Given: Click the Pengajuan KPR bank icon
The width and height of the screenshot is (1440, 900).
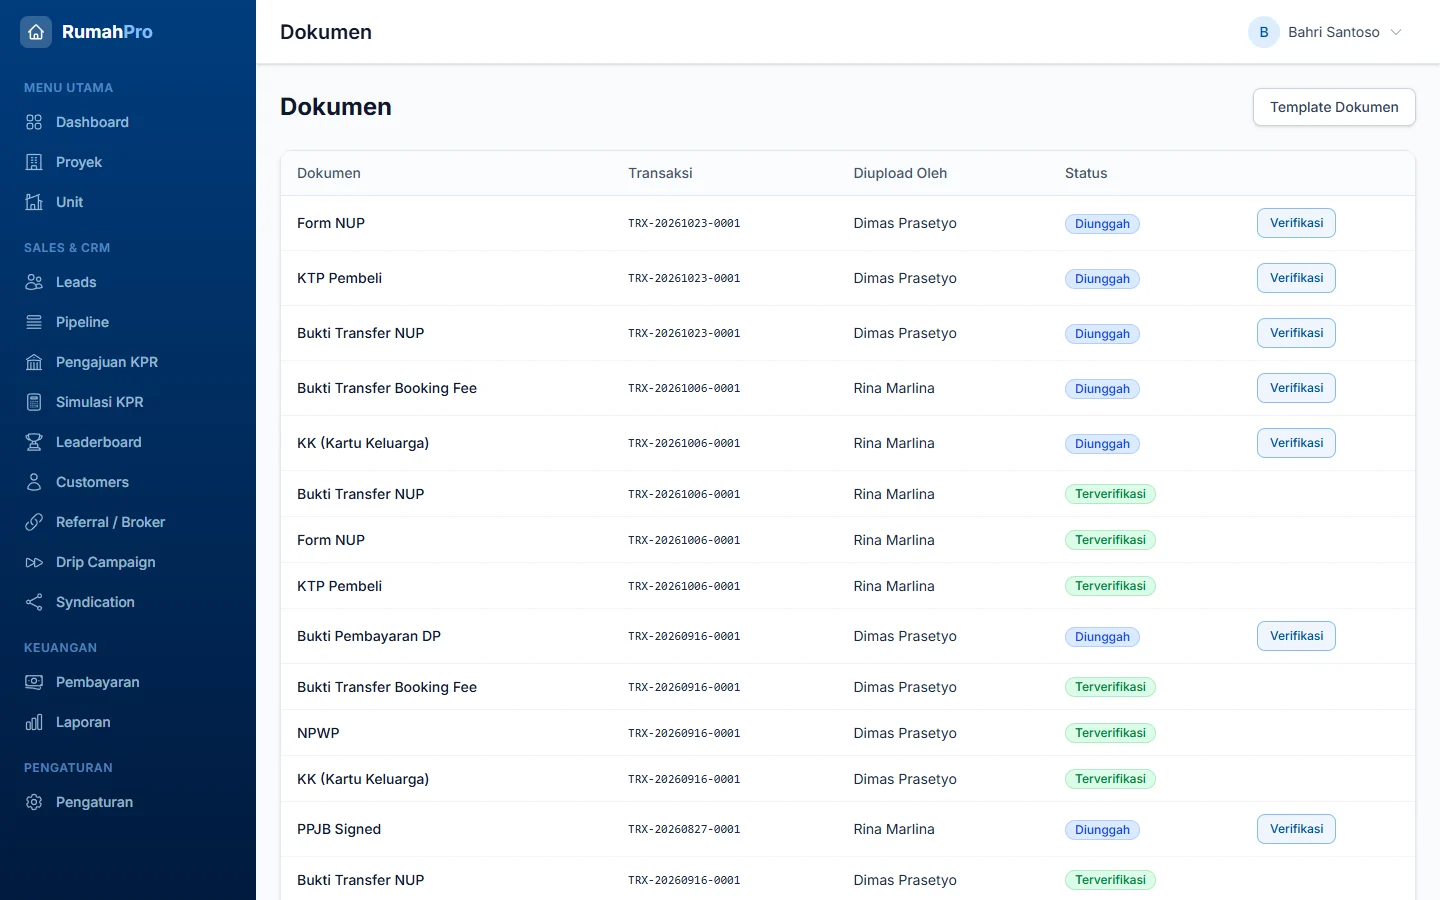Looking at the screenshot, I should [34, 362].
